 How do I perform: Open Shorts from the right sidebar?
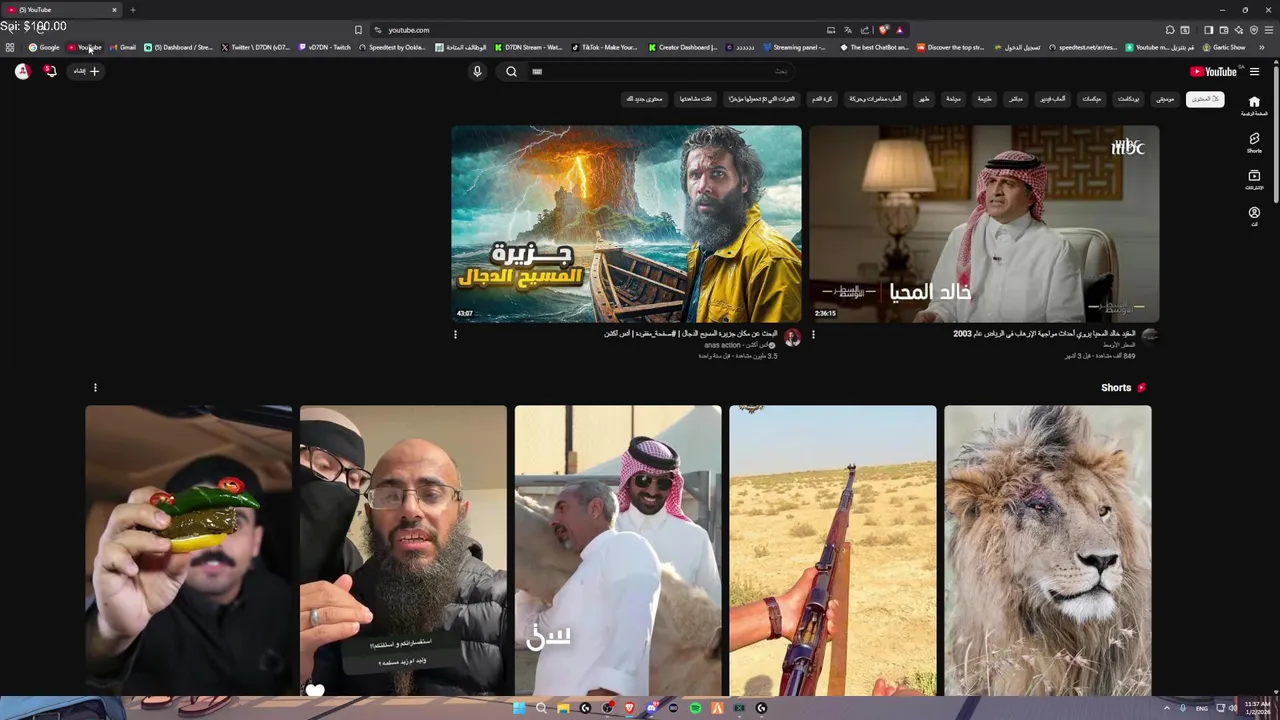1254,143
